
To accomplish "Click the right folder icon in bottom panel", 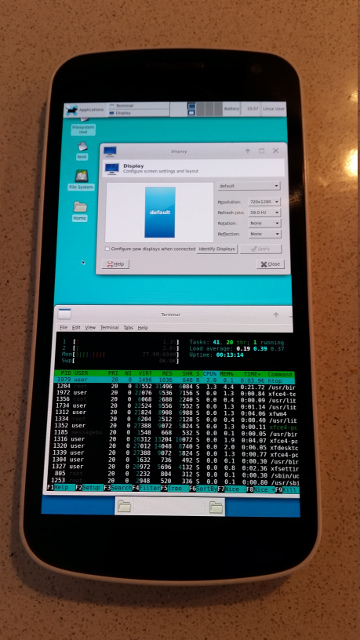I will tap(216, 507).
